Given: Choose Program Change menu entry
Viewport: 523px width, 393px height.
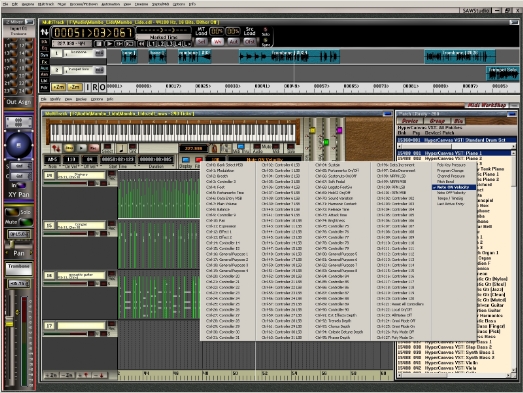Looking at the screenshot, I should coord(450,170).
